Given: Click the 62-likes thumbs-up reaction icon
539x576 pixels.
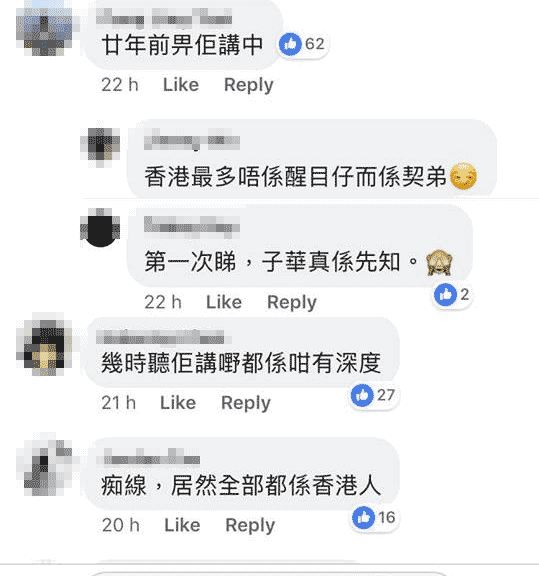Looking at the screenshot, I should (x=290, y=44).
